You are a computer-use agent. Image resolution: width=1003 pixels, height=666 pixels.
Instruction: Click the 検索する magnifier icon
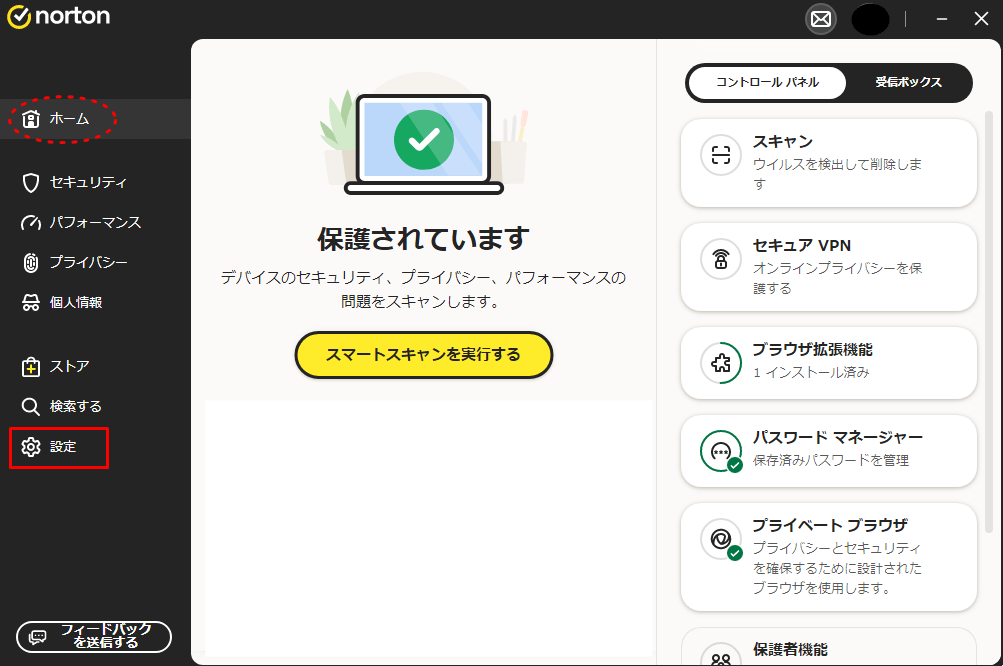coord(31,406)
